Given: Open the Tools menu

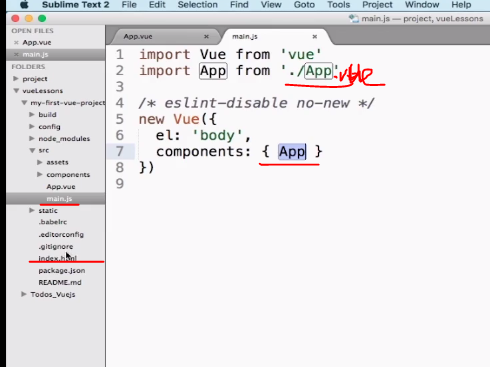Looking at the screenshot, I should click(338, 5).
